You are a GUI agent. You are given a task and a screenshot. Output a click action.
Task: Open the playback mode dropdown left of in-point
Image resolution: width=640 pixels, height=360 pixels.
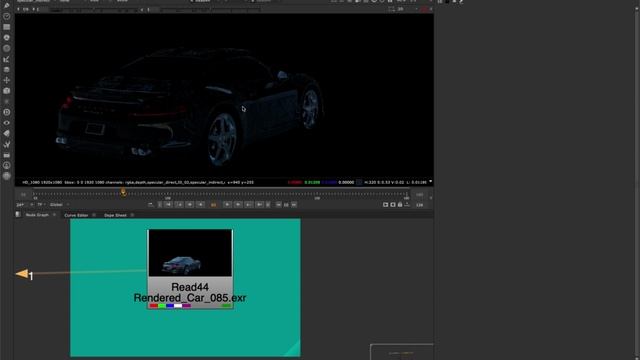(151, 204)
